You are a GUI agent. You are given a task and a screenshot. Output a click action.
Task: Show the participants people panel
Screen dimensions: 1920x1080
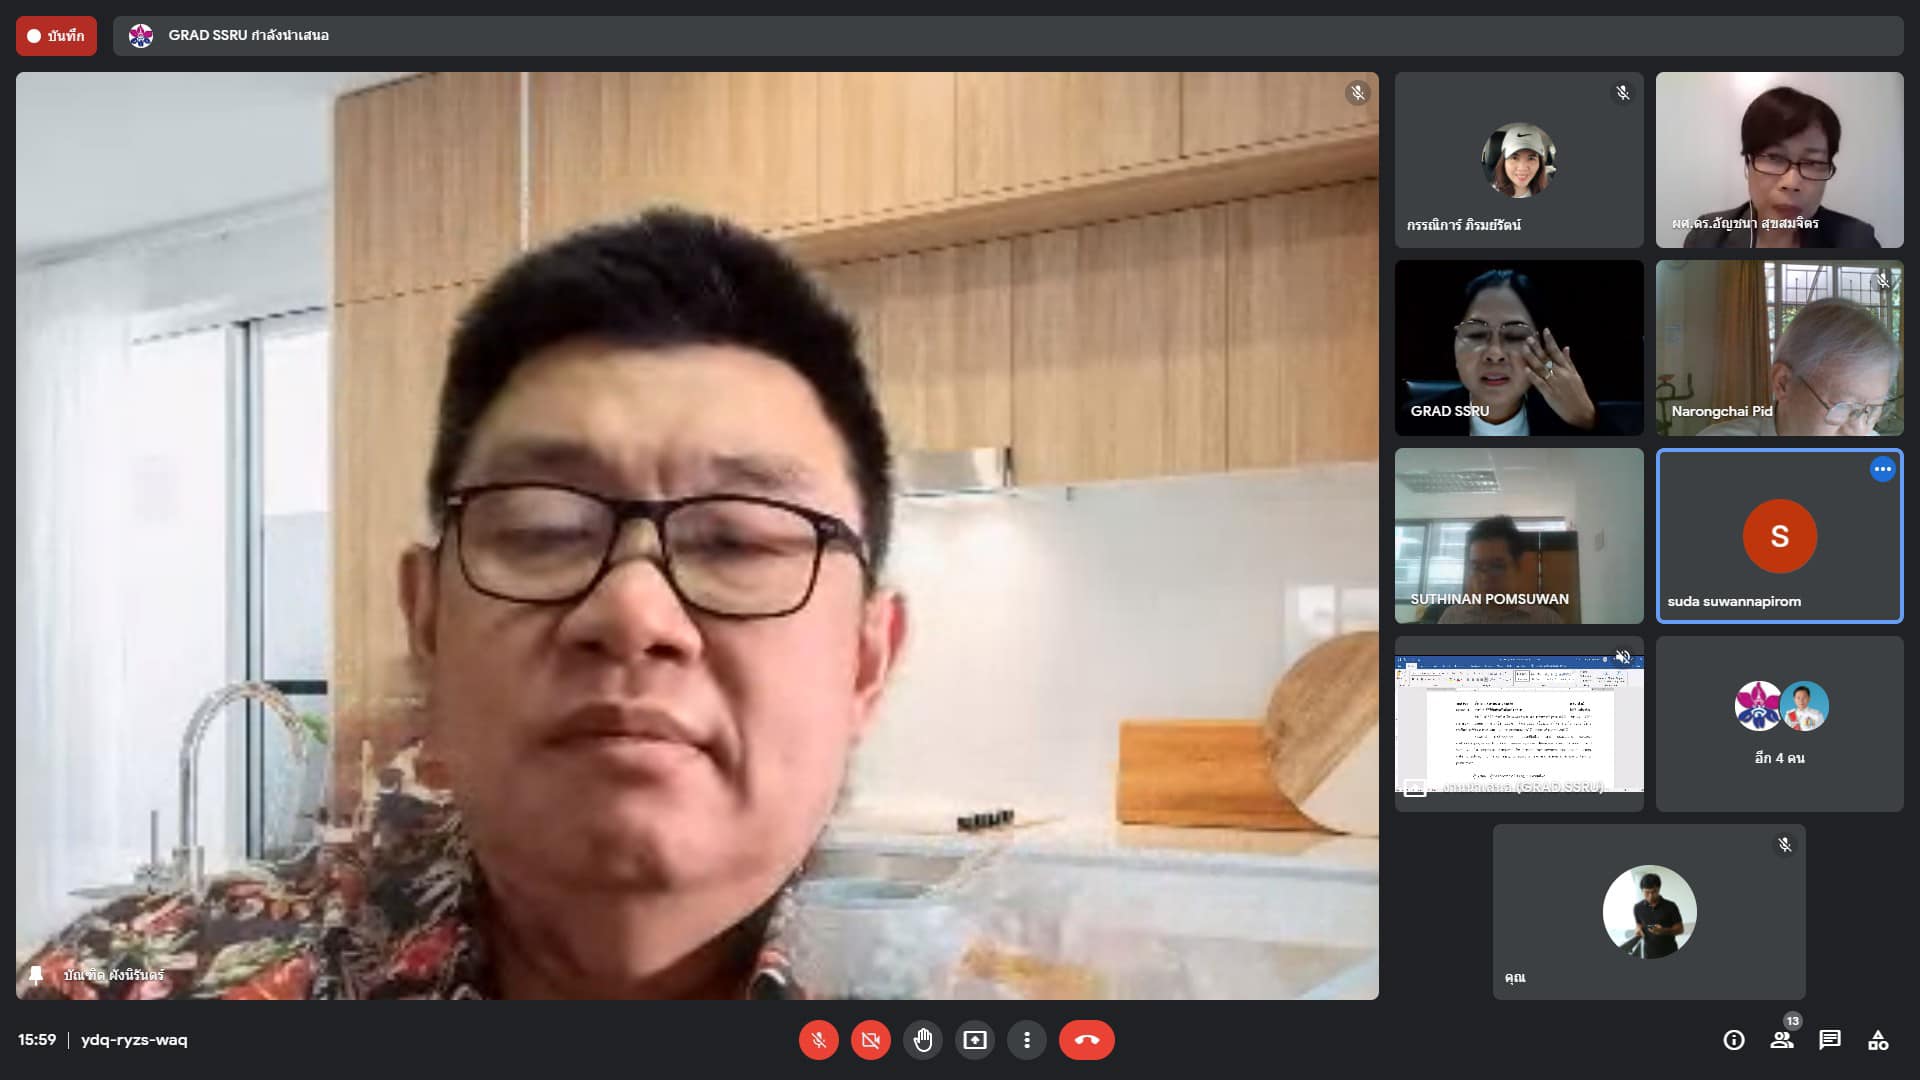[x=1781, y=1040]
